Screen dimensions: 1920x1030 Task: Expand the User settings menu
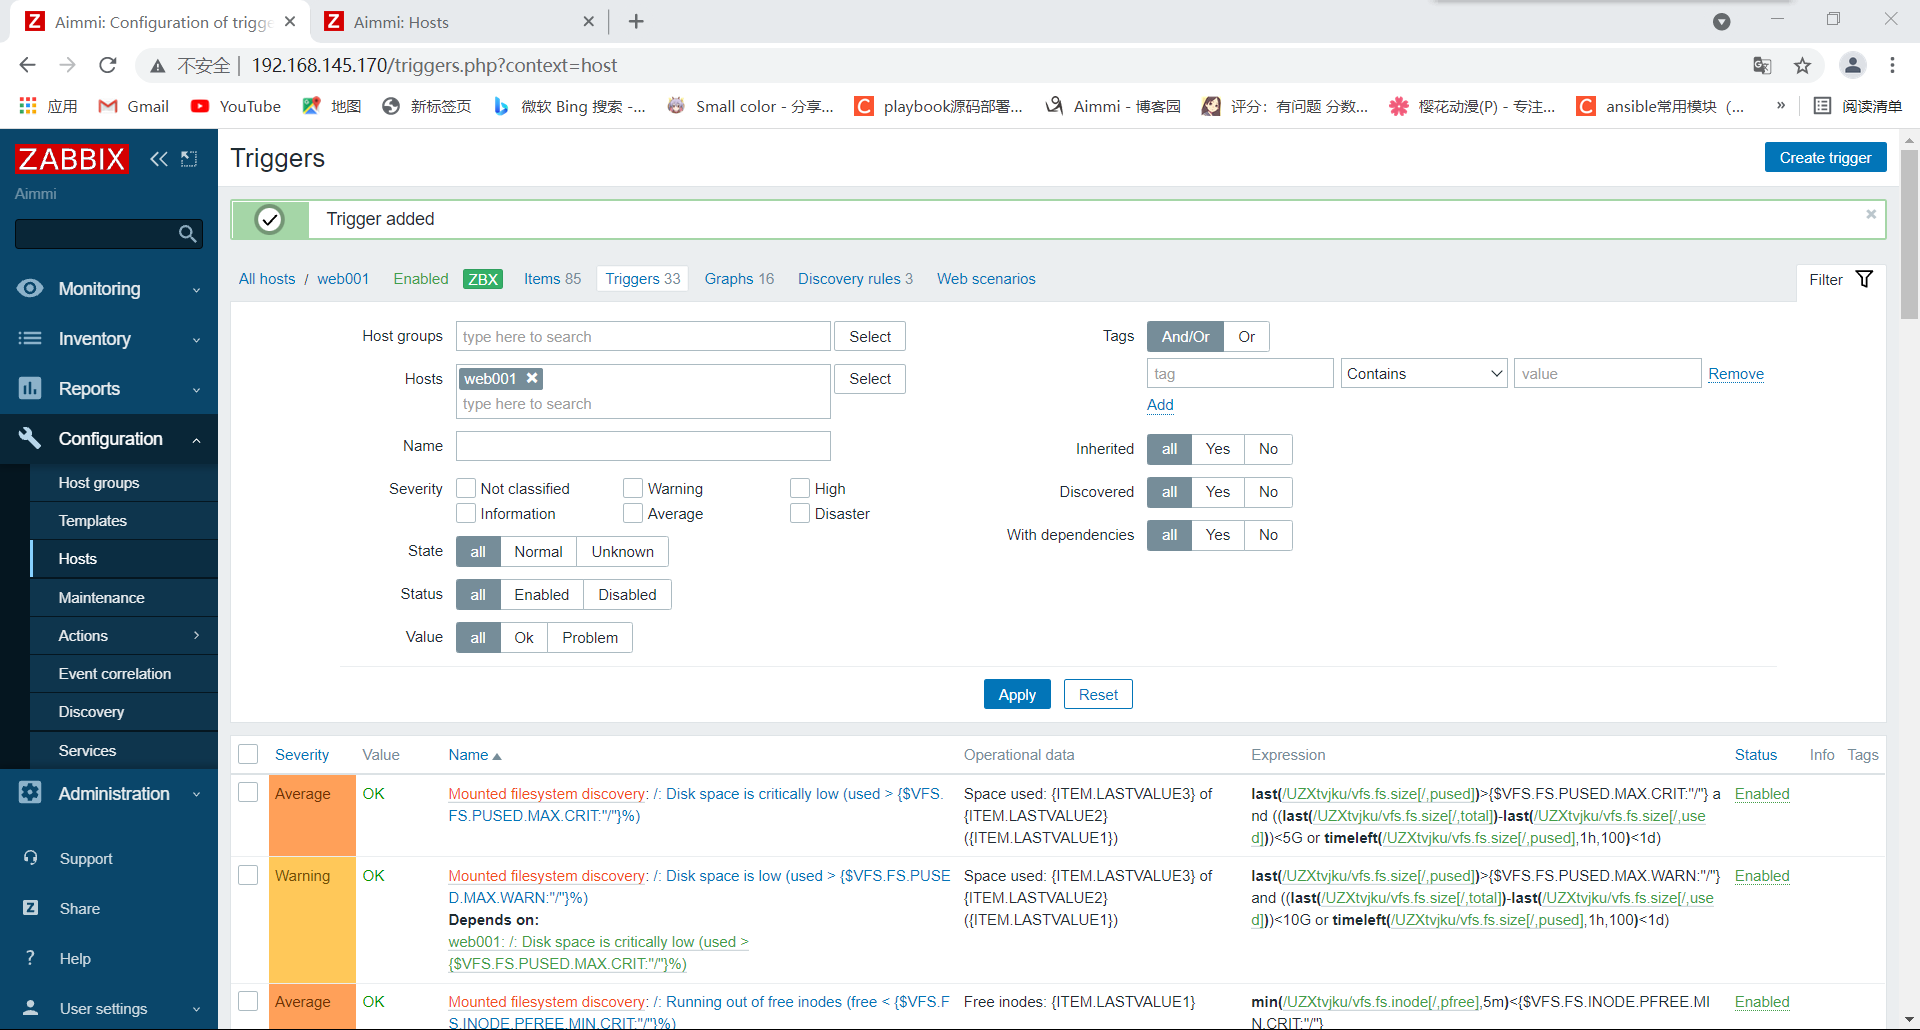point(109,1009)
